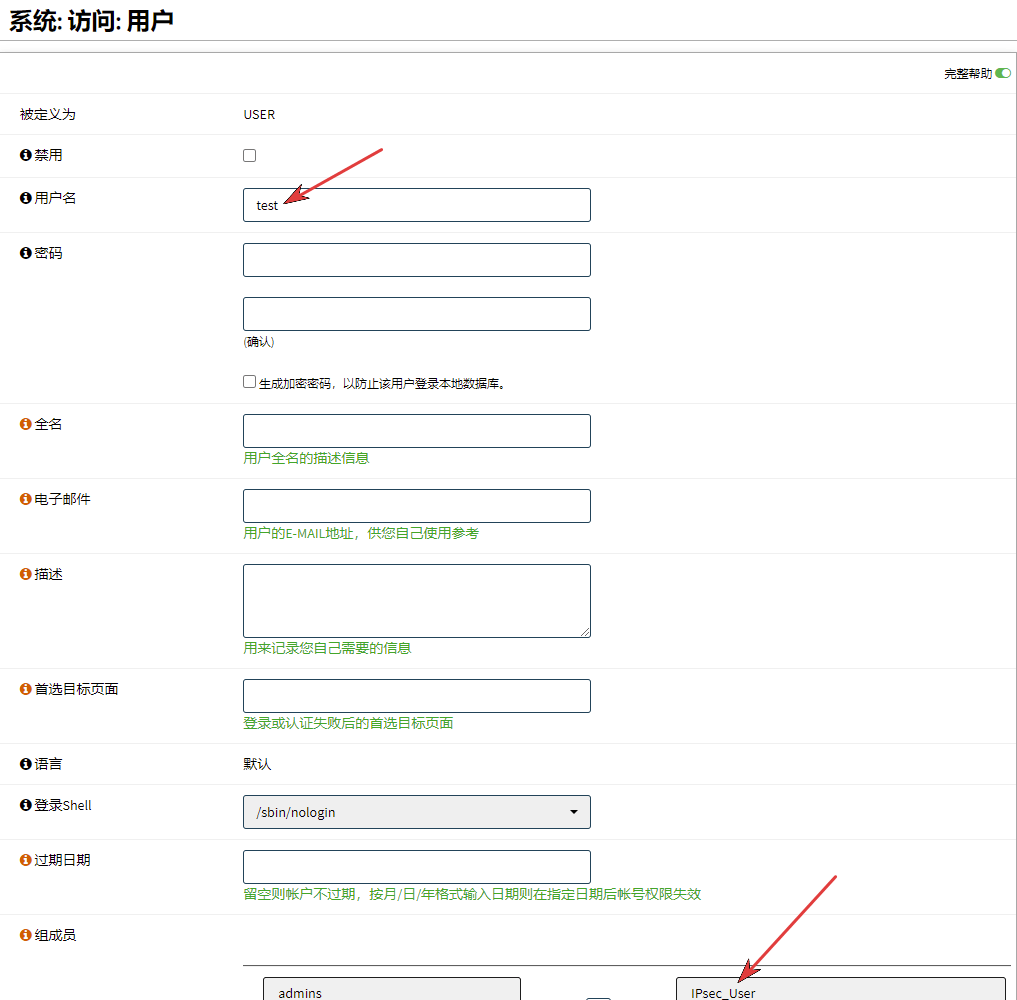This screenshot has width=1017, height=1000.
Task: Click the 首选目标页面 input field
Action: pos(416,696)
